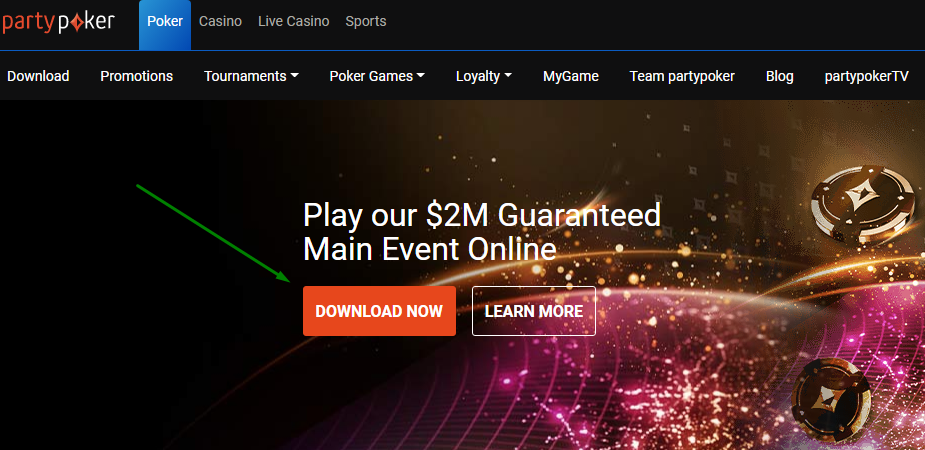
Task: Open the Download navigation link
Action: 38,76
